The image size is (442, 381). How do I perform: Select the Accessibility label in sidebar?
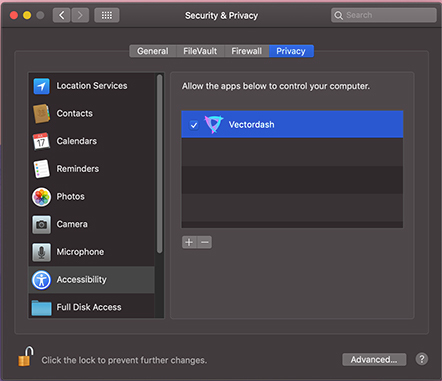pos(82,280)
